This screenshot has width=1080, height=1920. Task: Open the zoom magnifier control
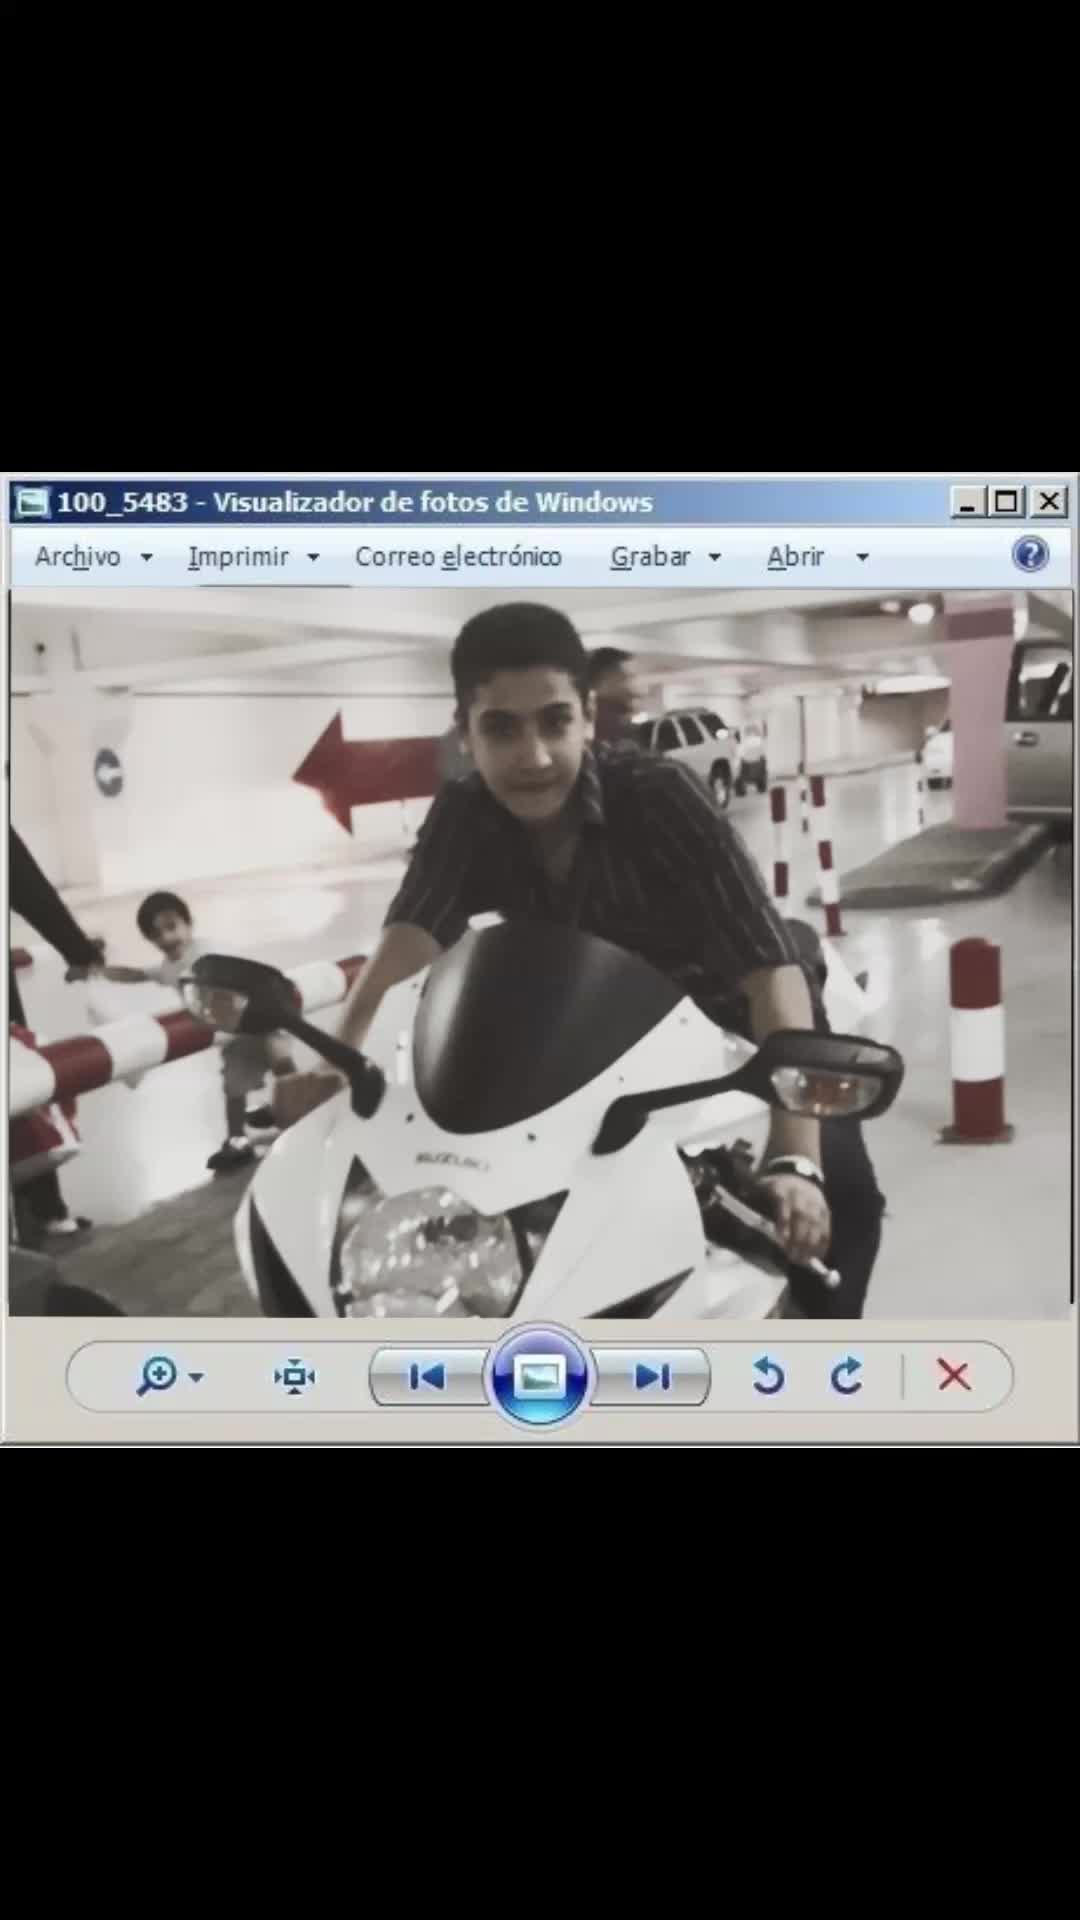pos(157,1376)
